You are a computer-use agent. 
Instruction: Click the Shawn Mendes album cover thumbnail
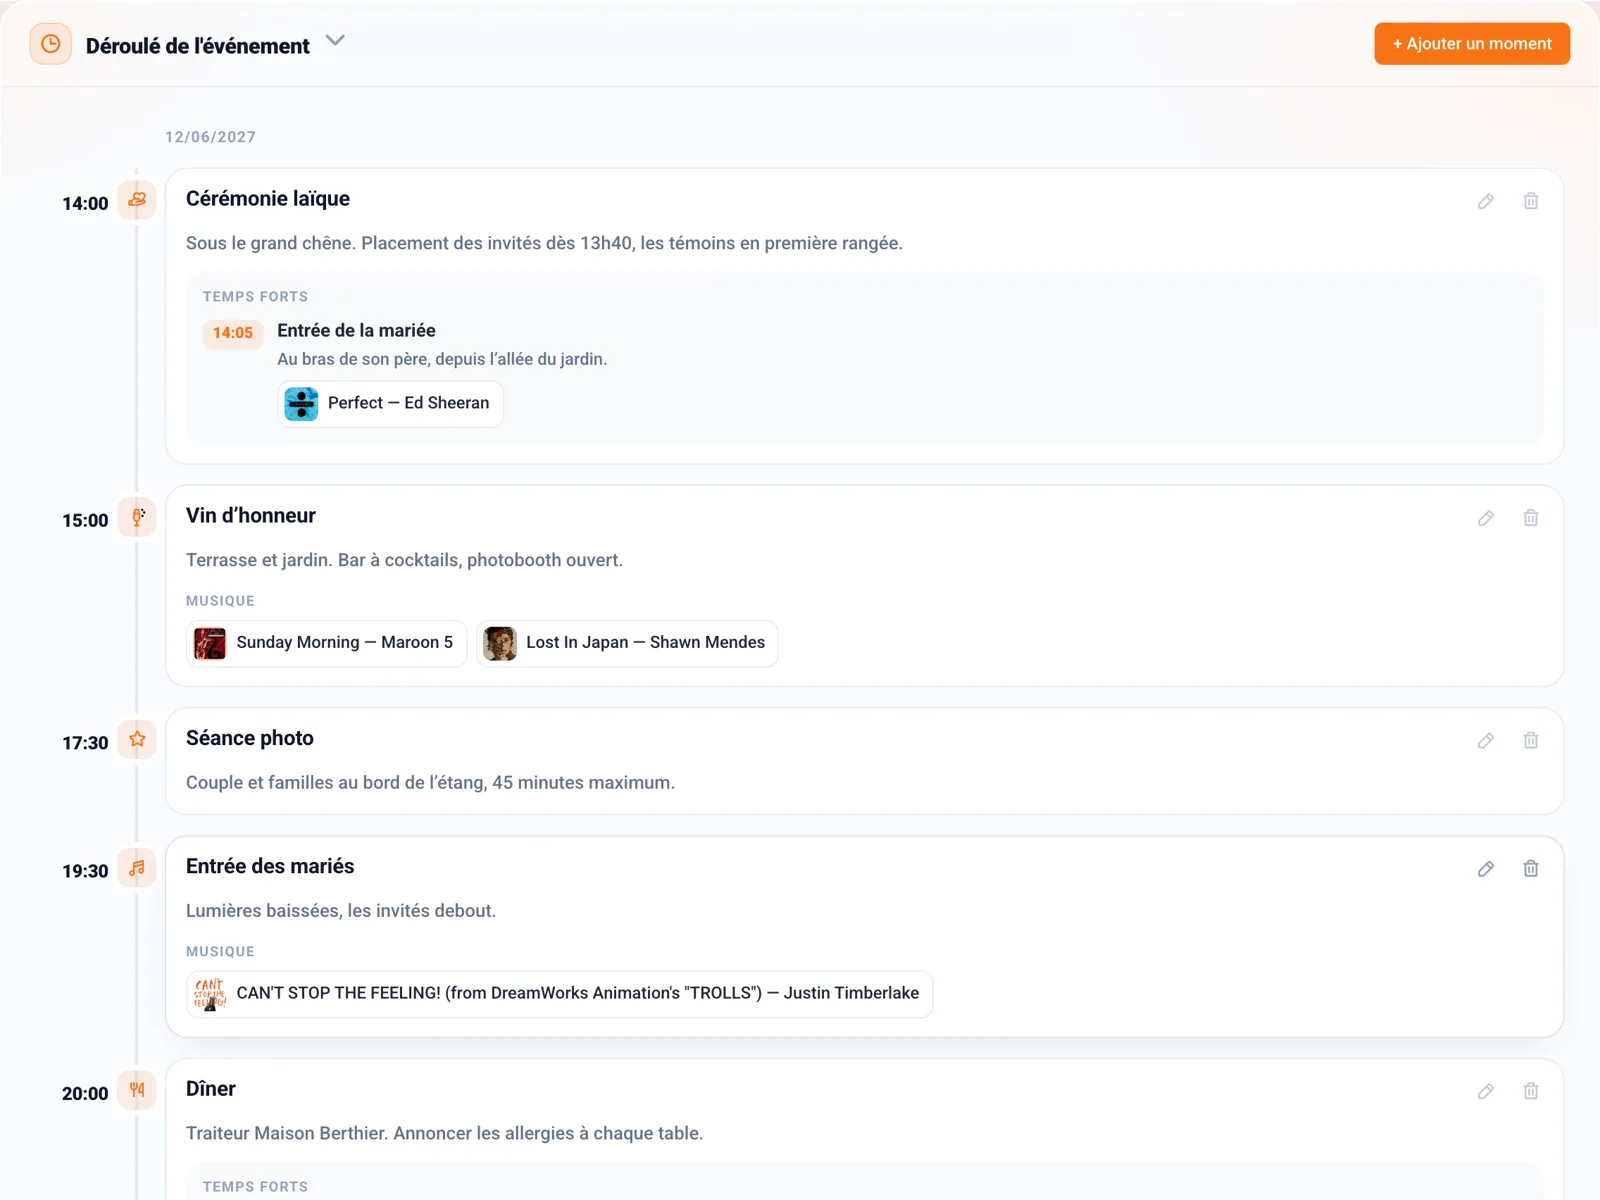(x=500, y=643)
